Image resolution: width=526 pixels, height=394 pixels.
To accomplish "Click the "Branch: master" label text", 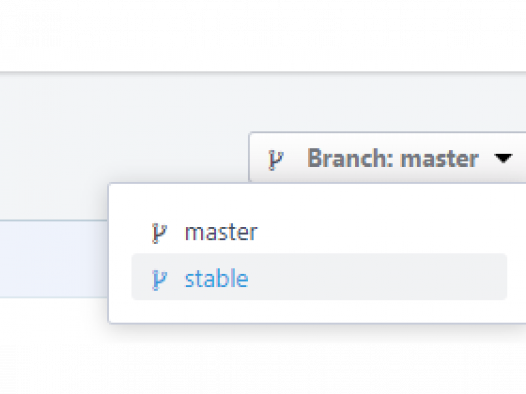I will 393,158.
